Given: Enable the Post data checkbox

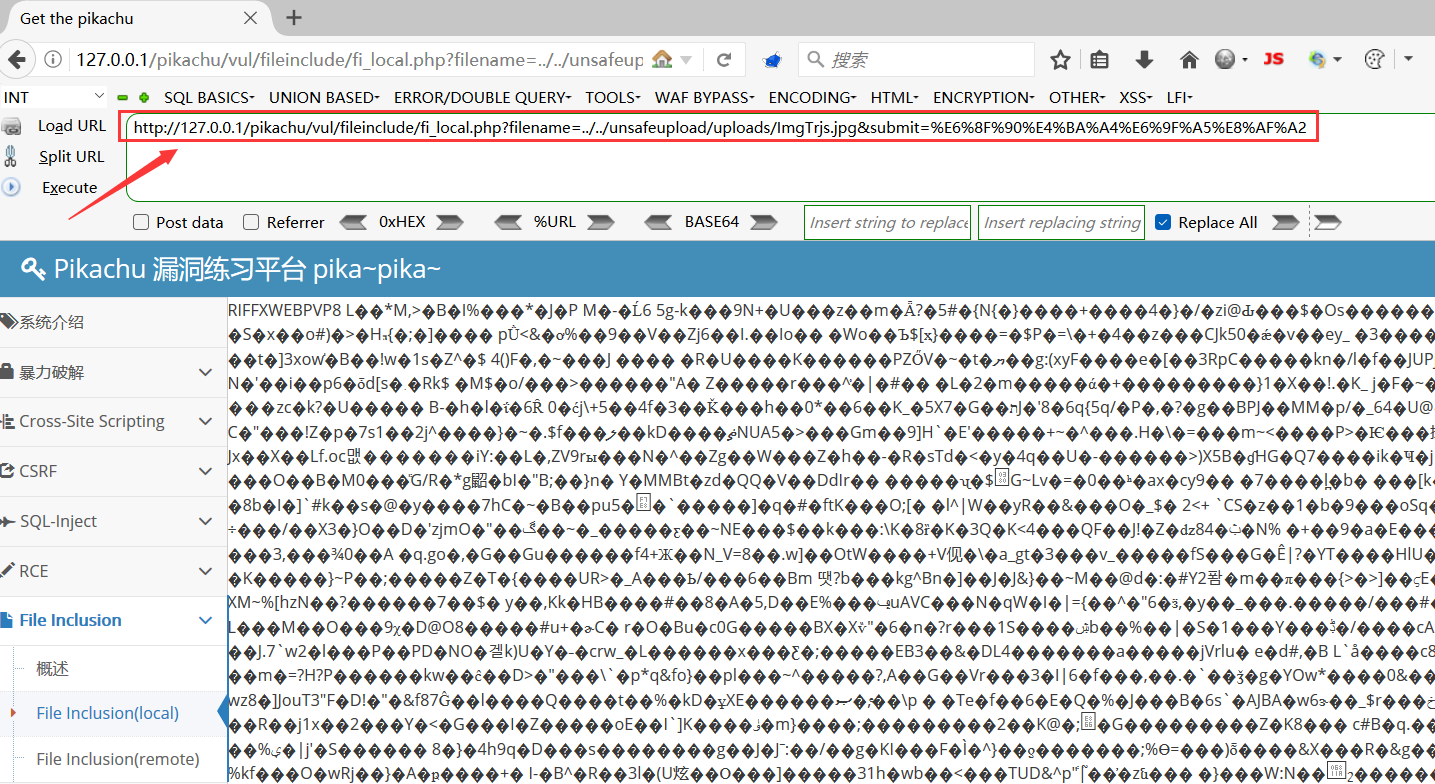Looking at the screenshot, I should coord(141,222).
